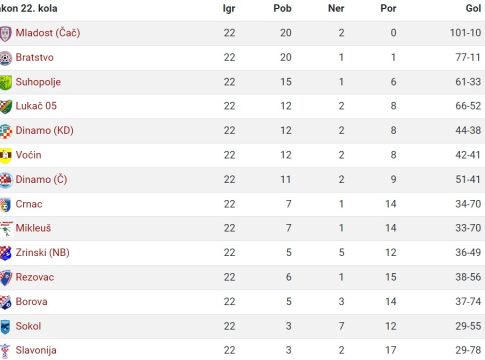Click the Lukač 05 club crest icon
This screenshot has width=485, height=360.
click(x=5, y=107)
